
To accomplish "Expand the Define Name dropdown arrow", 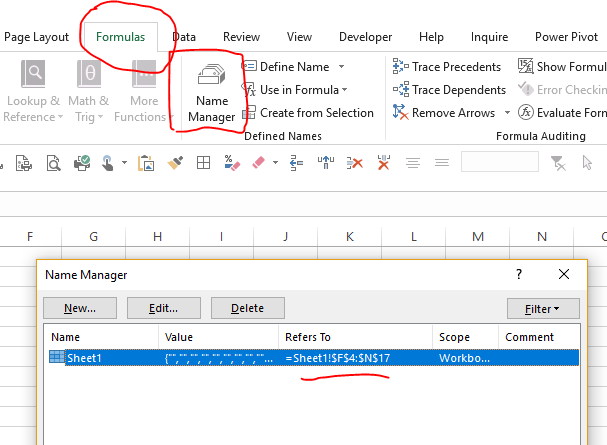I will (341, 67).
